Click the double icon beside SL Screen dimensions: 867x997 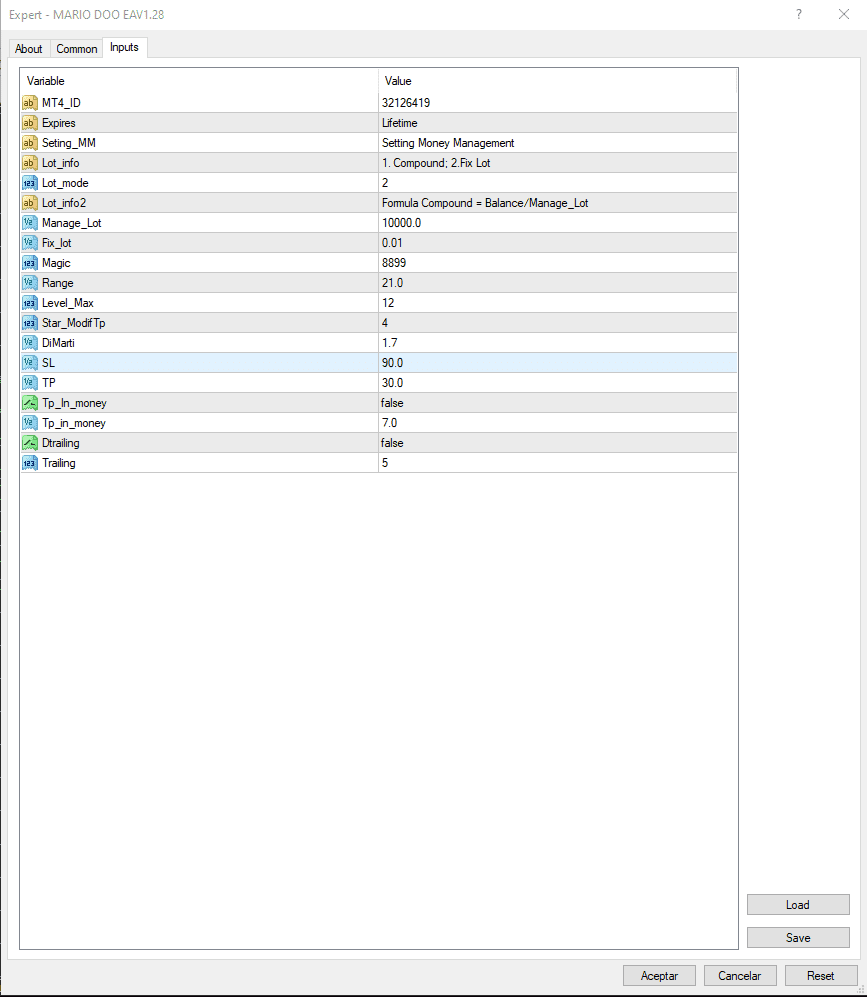tap(30, 362)
